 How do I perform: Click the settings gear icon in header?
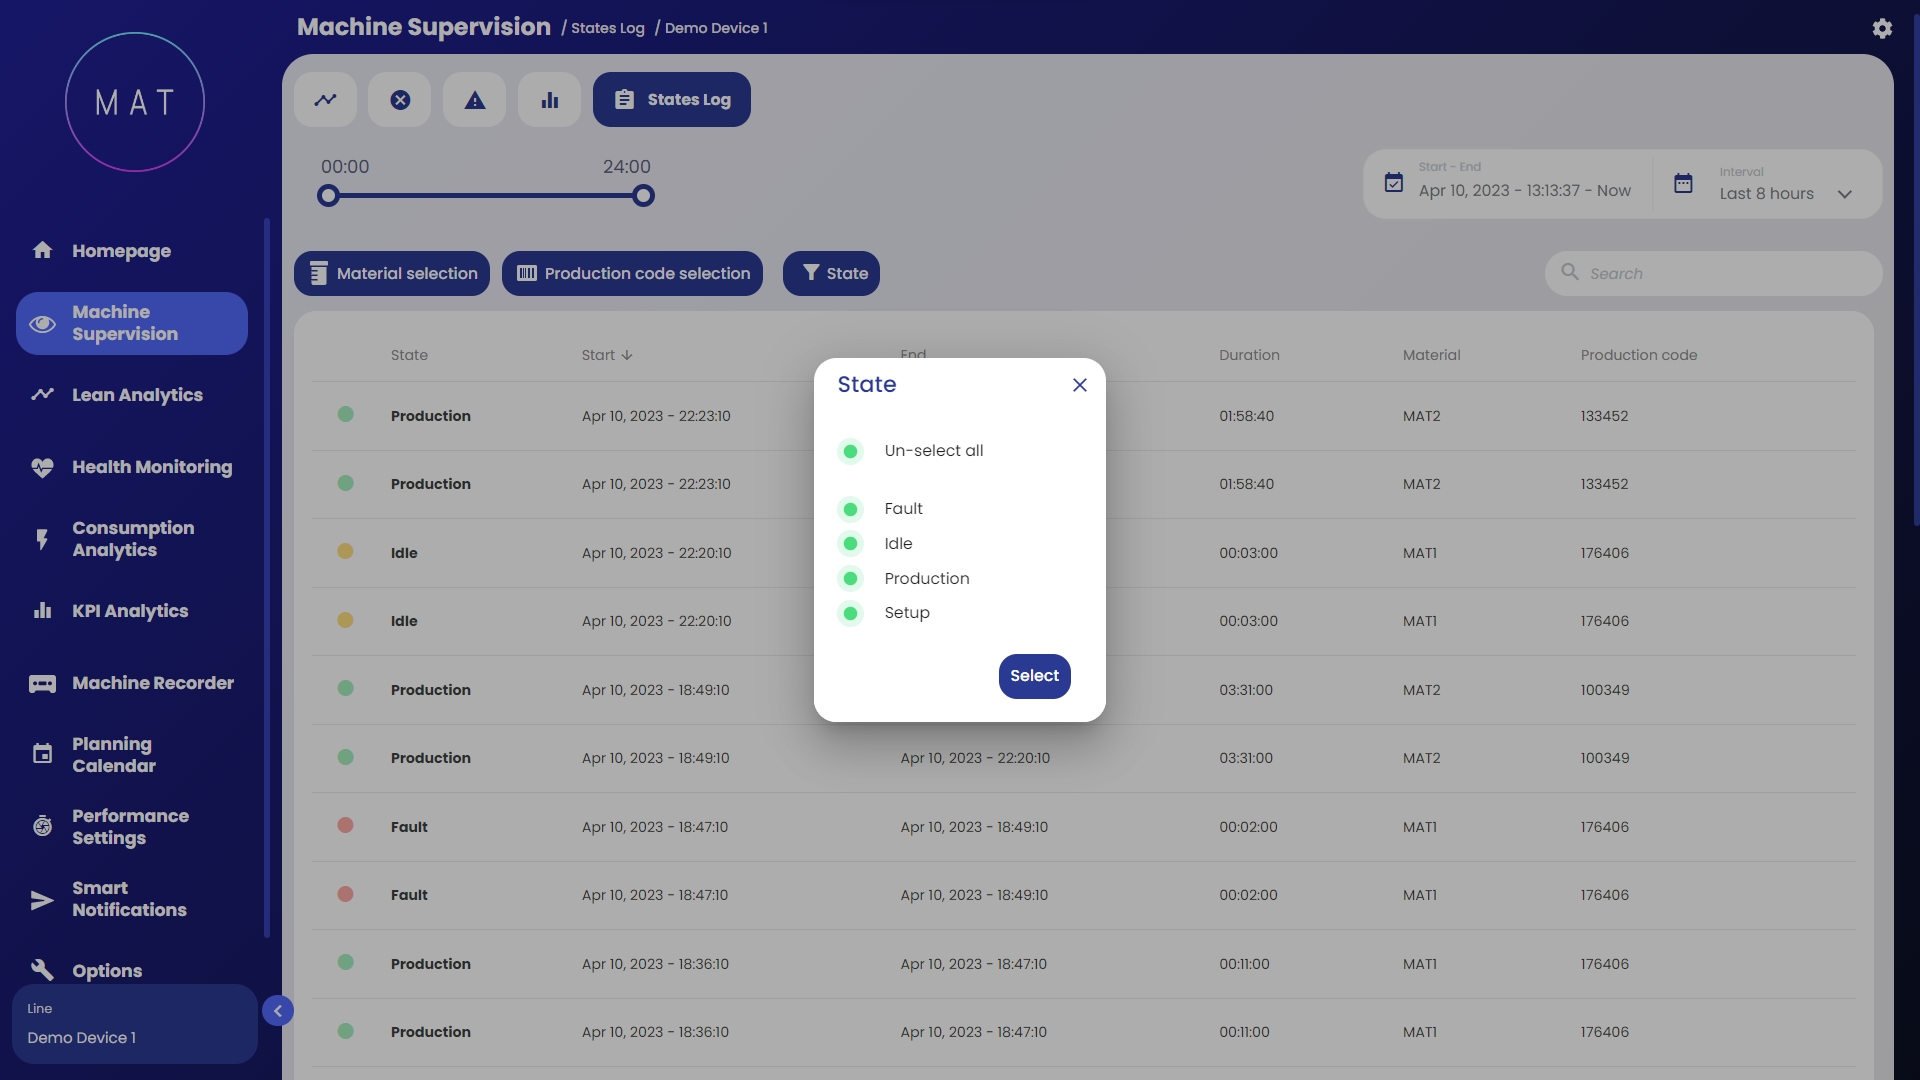1882,28
